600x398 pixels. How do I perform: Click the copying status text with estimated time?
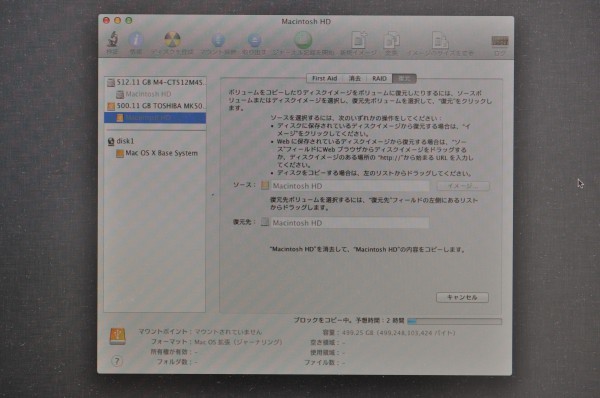(x=349, y=321)
